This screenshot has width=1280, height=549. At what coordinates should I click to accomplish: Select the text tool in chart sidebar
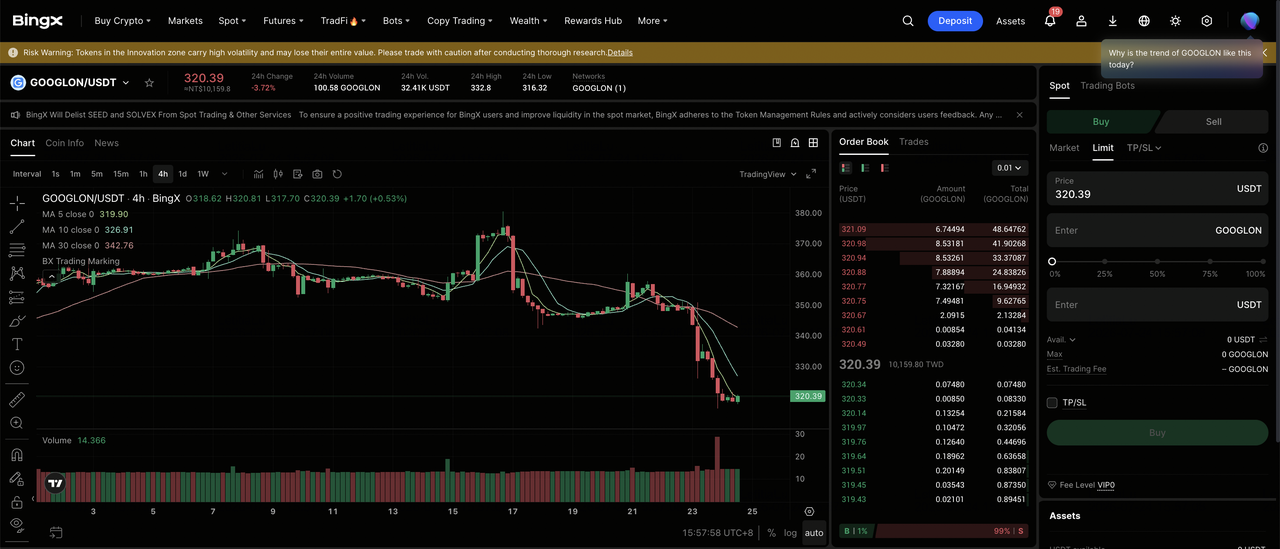(17, 344)
